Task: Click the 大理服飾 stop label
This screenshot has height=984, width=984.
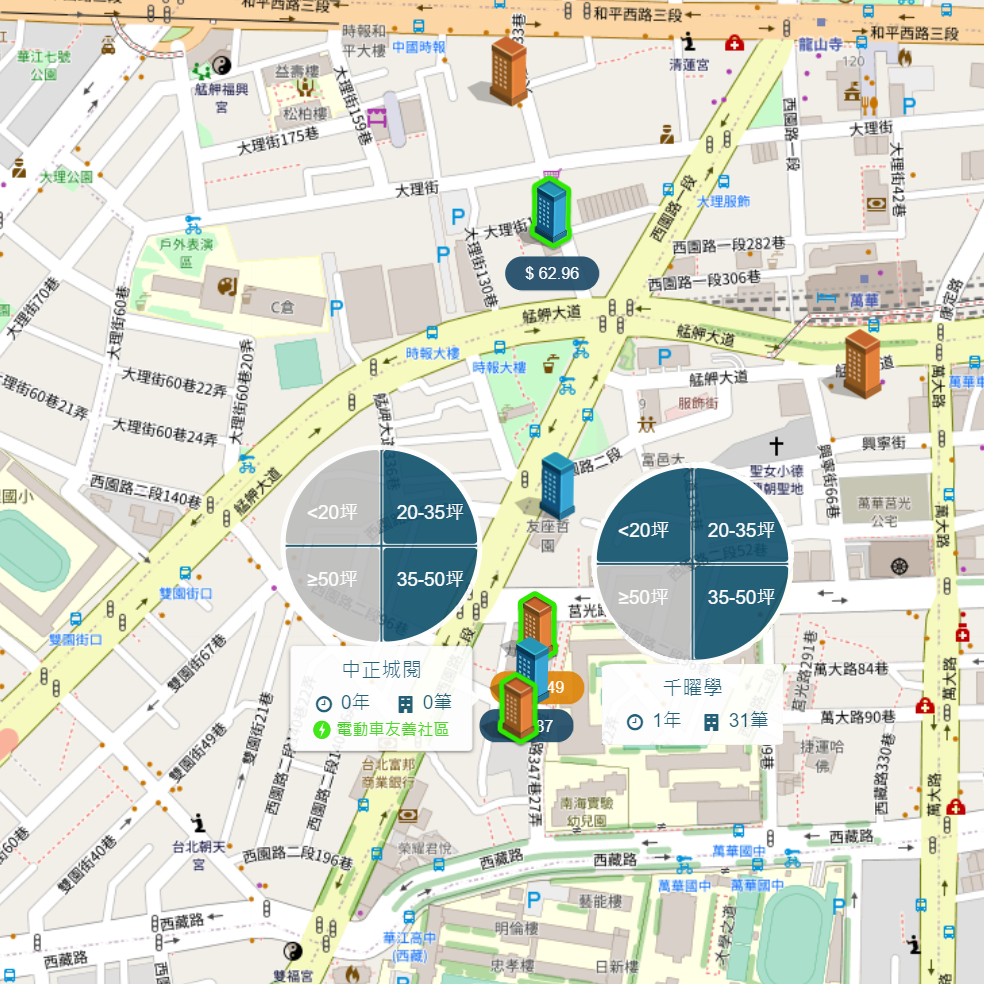Action: click(724, 201)
